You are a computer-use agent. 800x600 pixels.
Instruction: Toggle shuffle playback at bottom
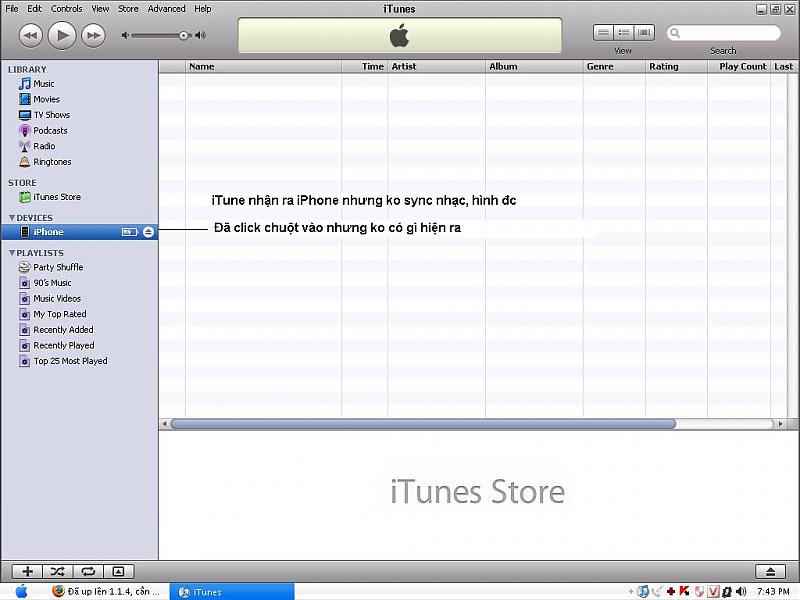click(x=58, y=571)
